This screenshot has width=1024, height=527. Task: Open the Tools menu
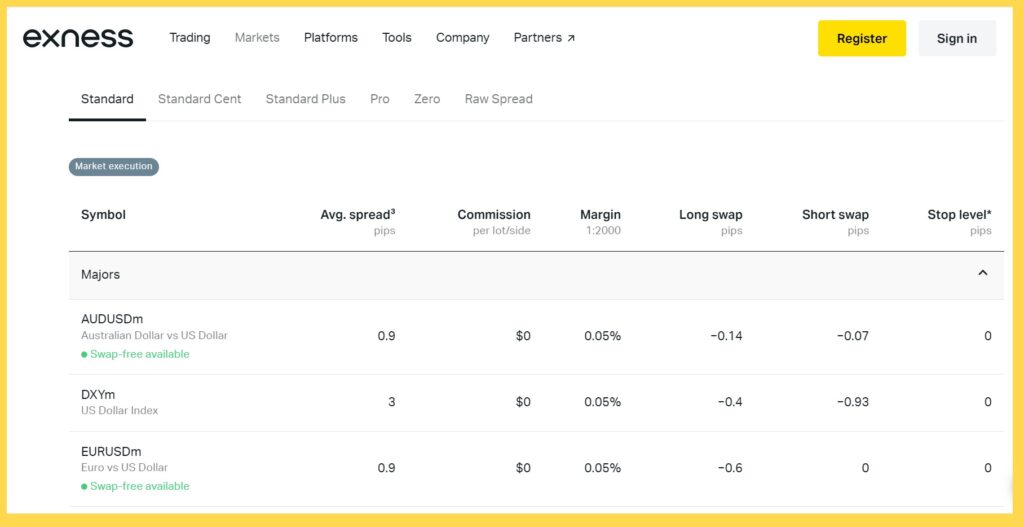tap(396, 38)
